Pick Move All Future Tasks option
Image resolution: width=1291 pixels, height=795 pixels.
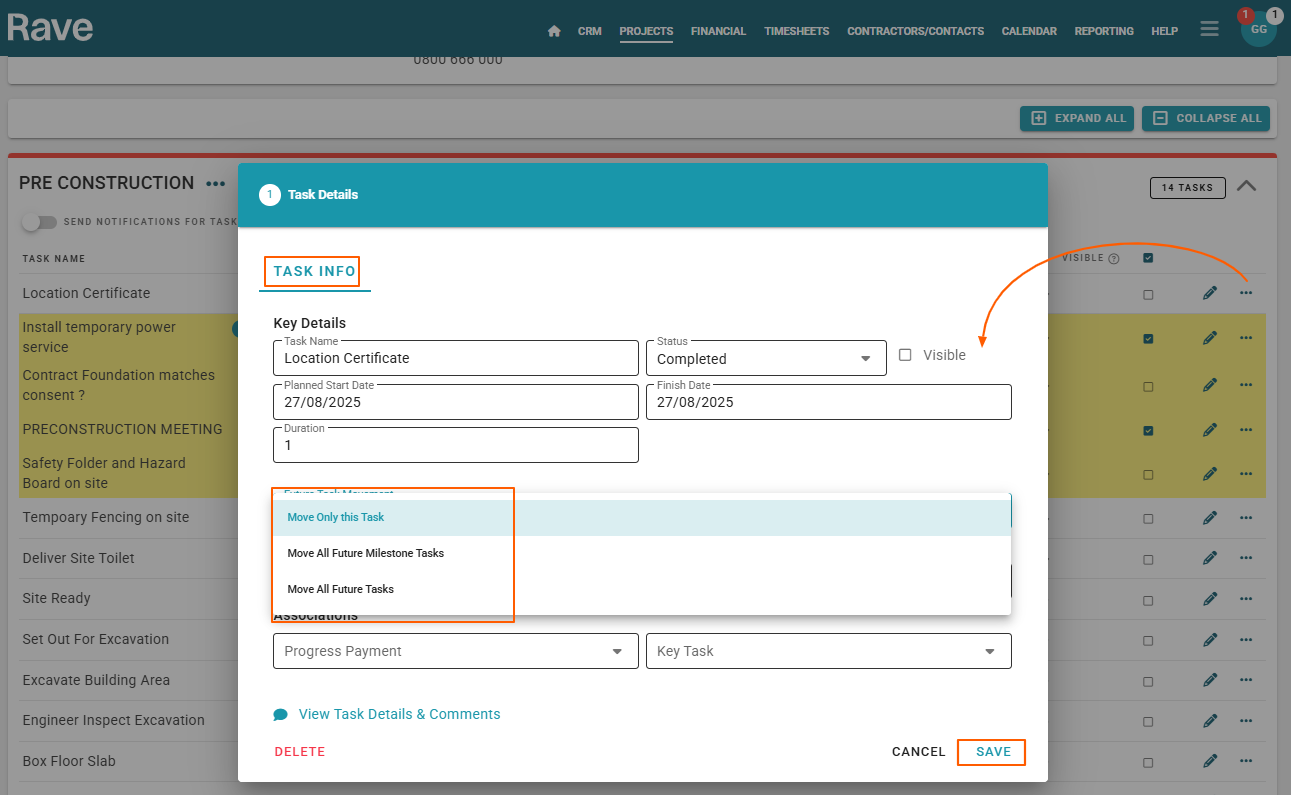click(x=641, y=590)
